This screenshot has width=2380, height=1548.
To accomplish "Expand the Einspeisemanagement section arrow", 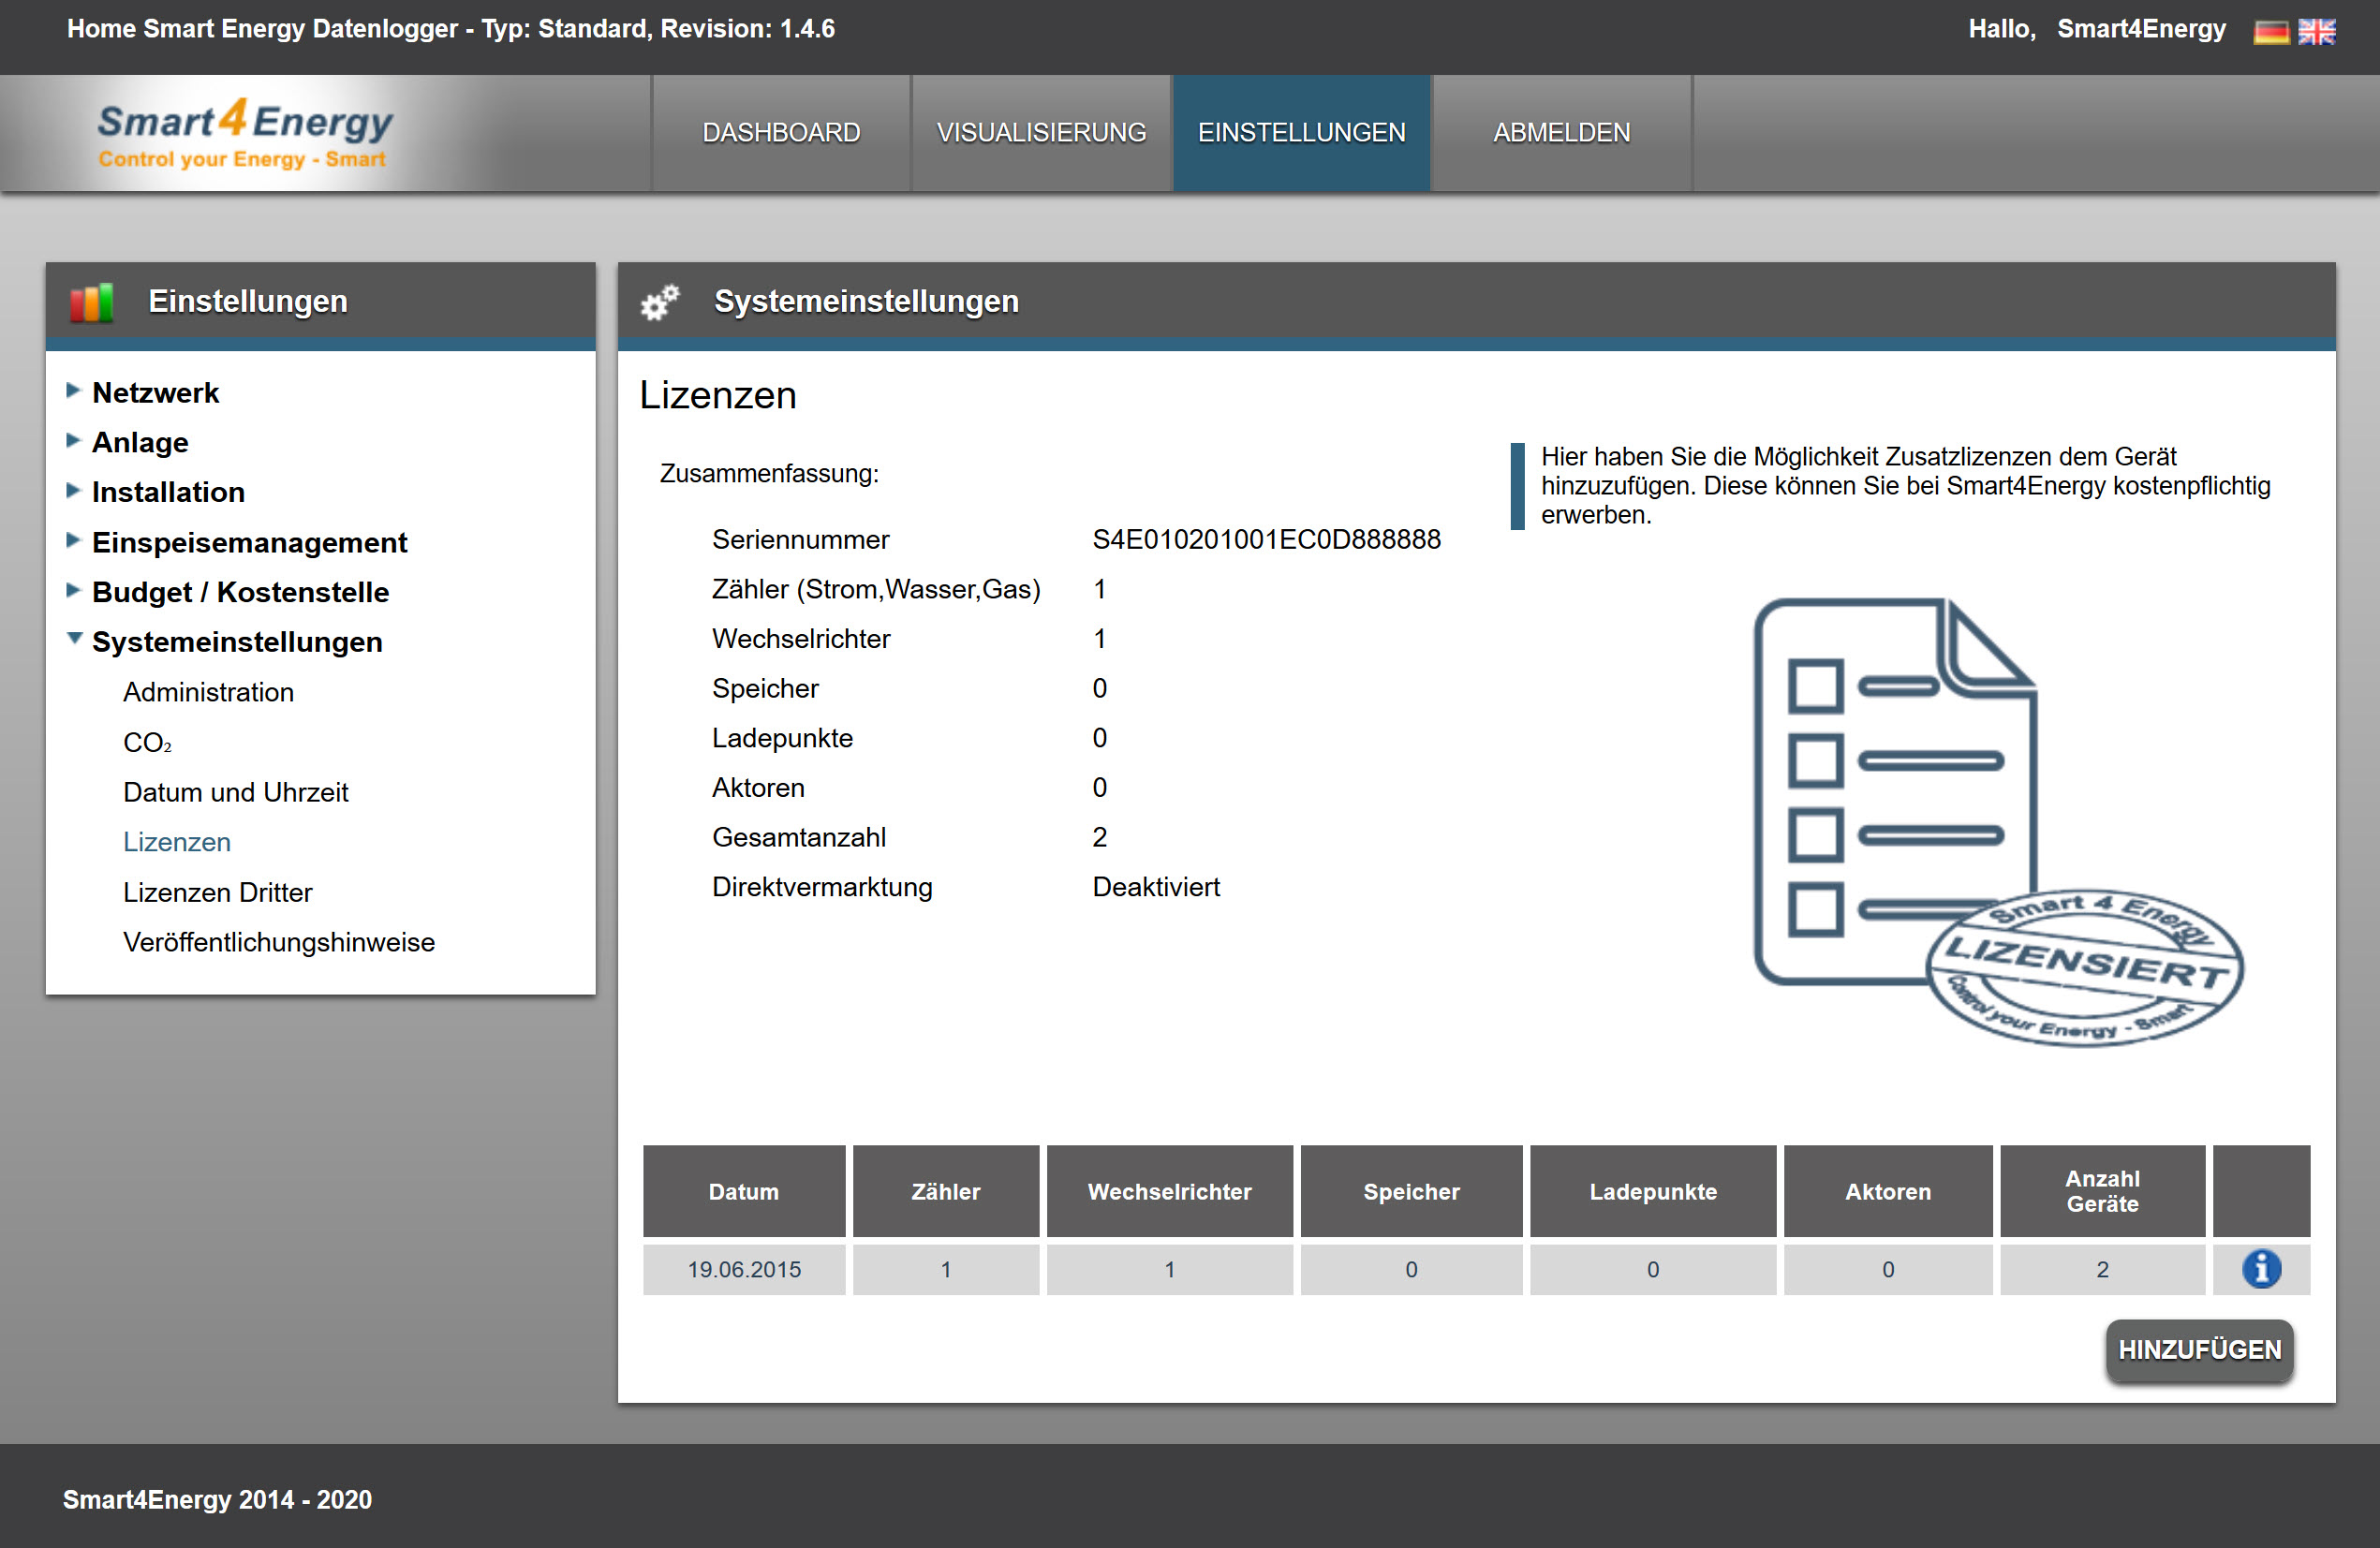I will (73, 541).
